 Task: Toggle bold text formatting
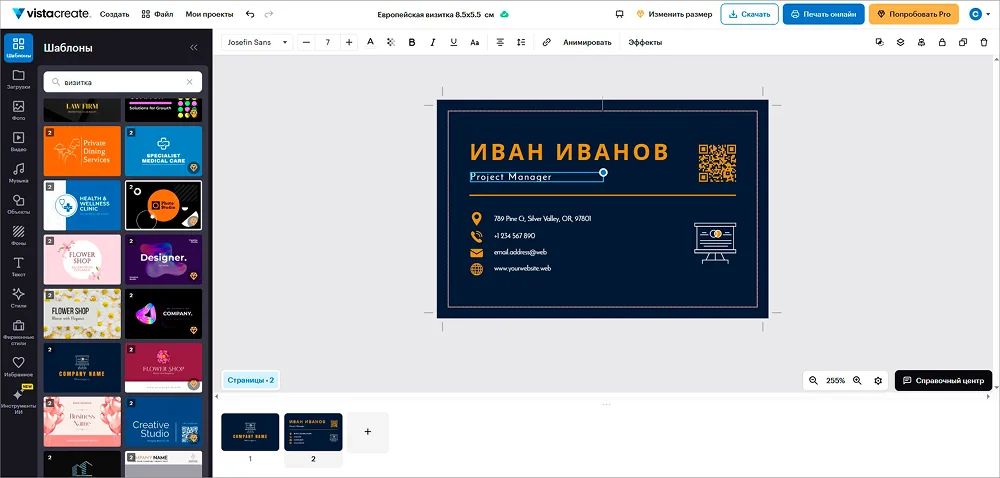[x=412, y=42]
